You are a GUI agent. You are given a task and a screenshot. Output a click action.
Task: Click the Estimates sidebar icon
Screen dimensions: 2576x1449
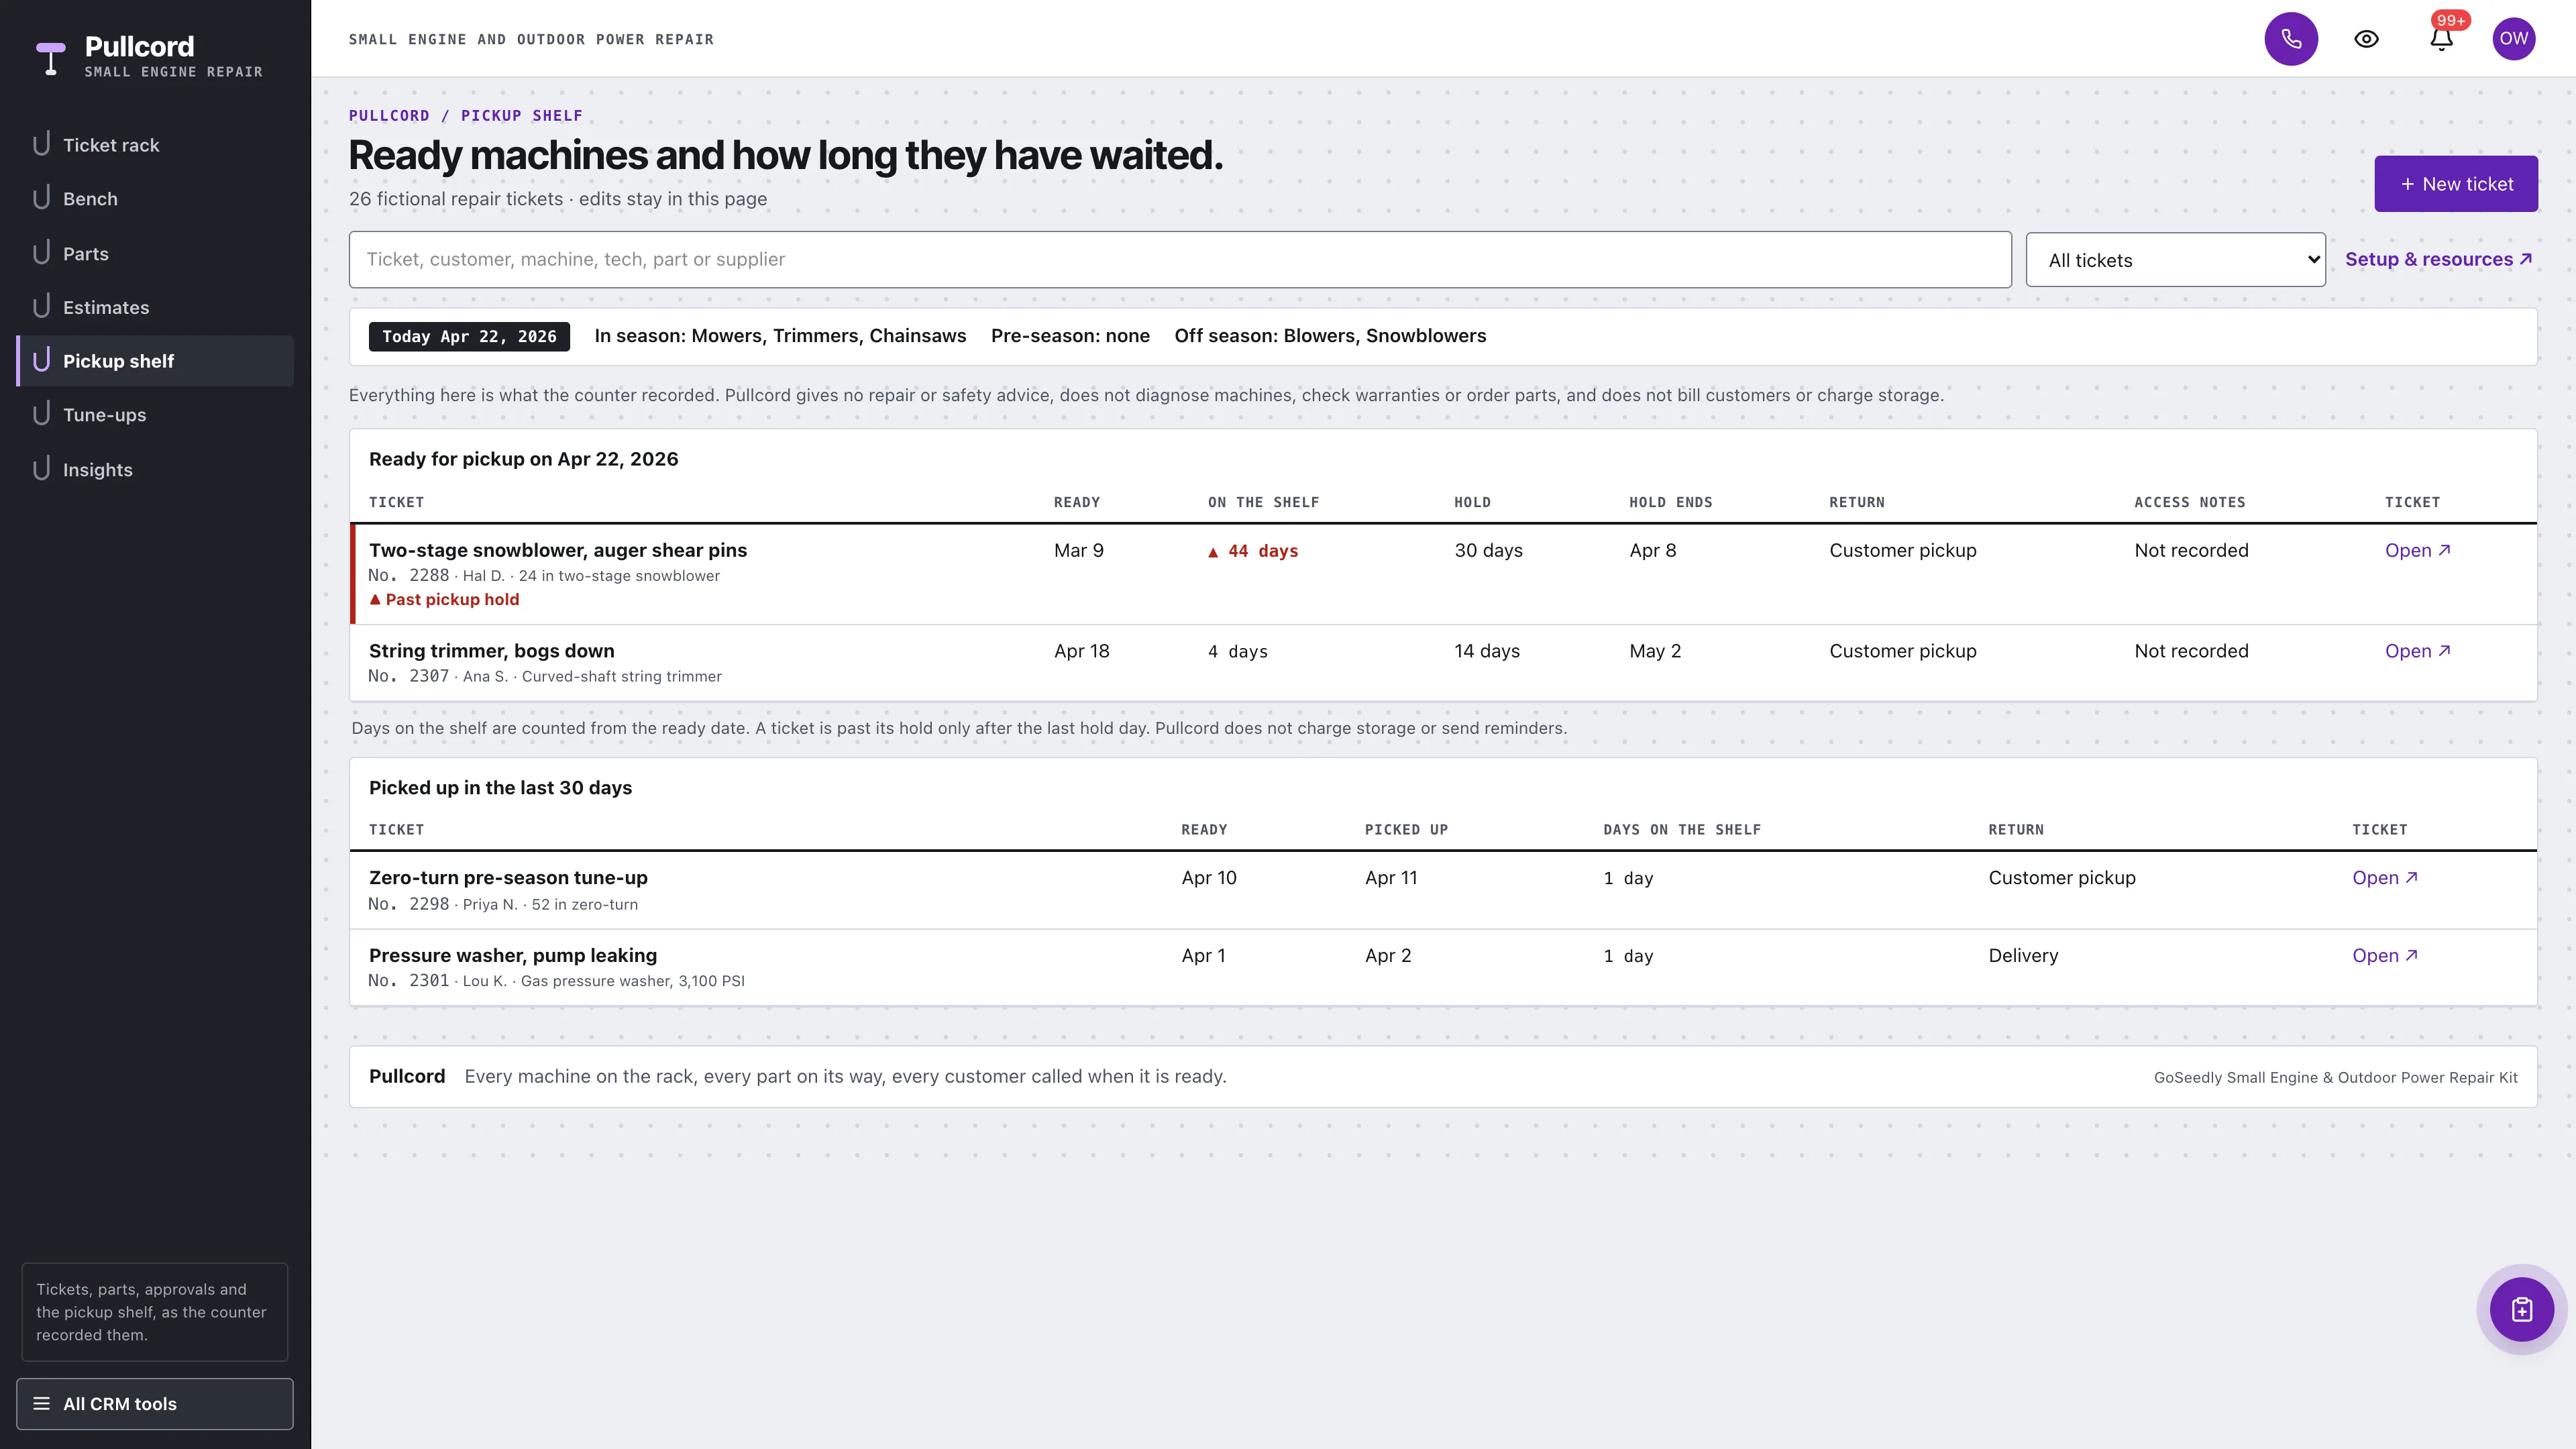[x=41, y=307]
